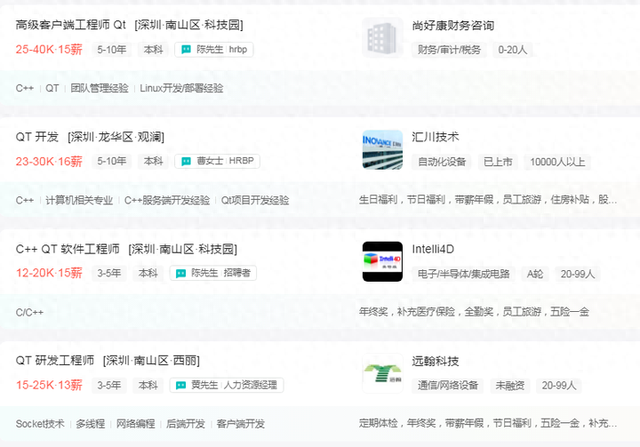640x447 pixels.
Task: Click the 多线程 skill tag
Action: tap(90, 424)
